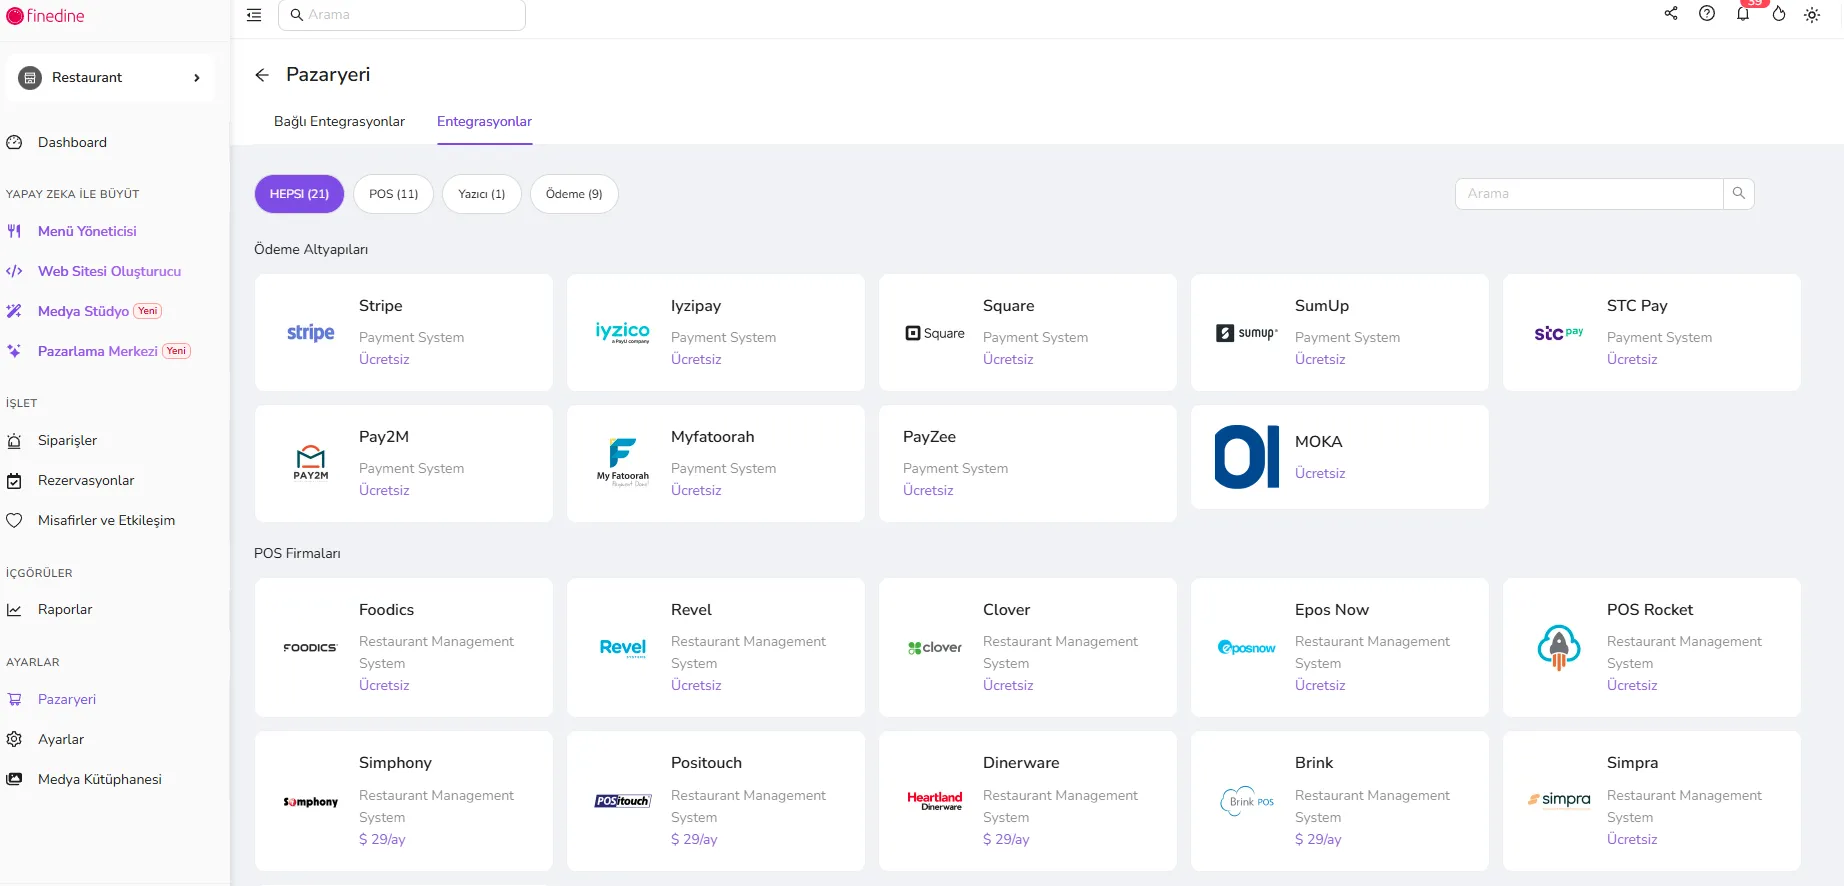Open Menü Yöneticisi page
The image size is (1844, 886).
click(87, 231)
